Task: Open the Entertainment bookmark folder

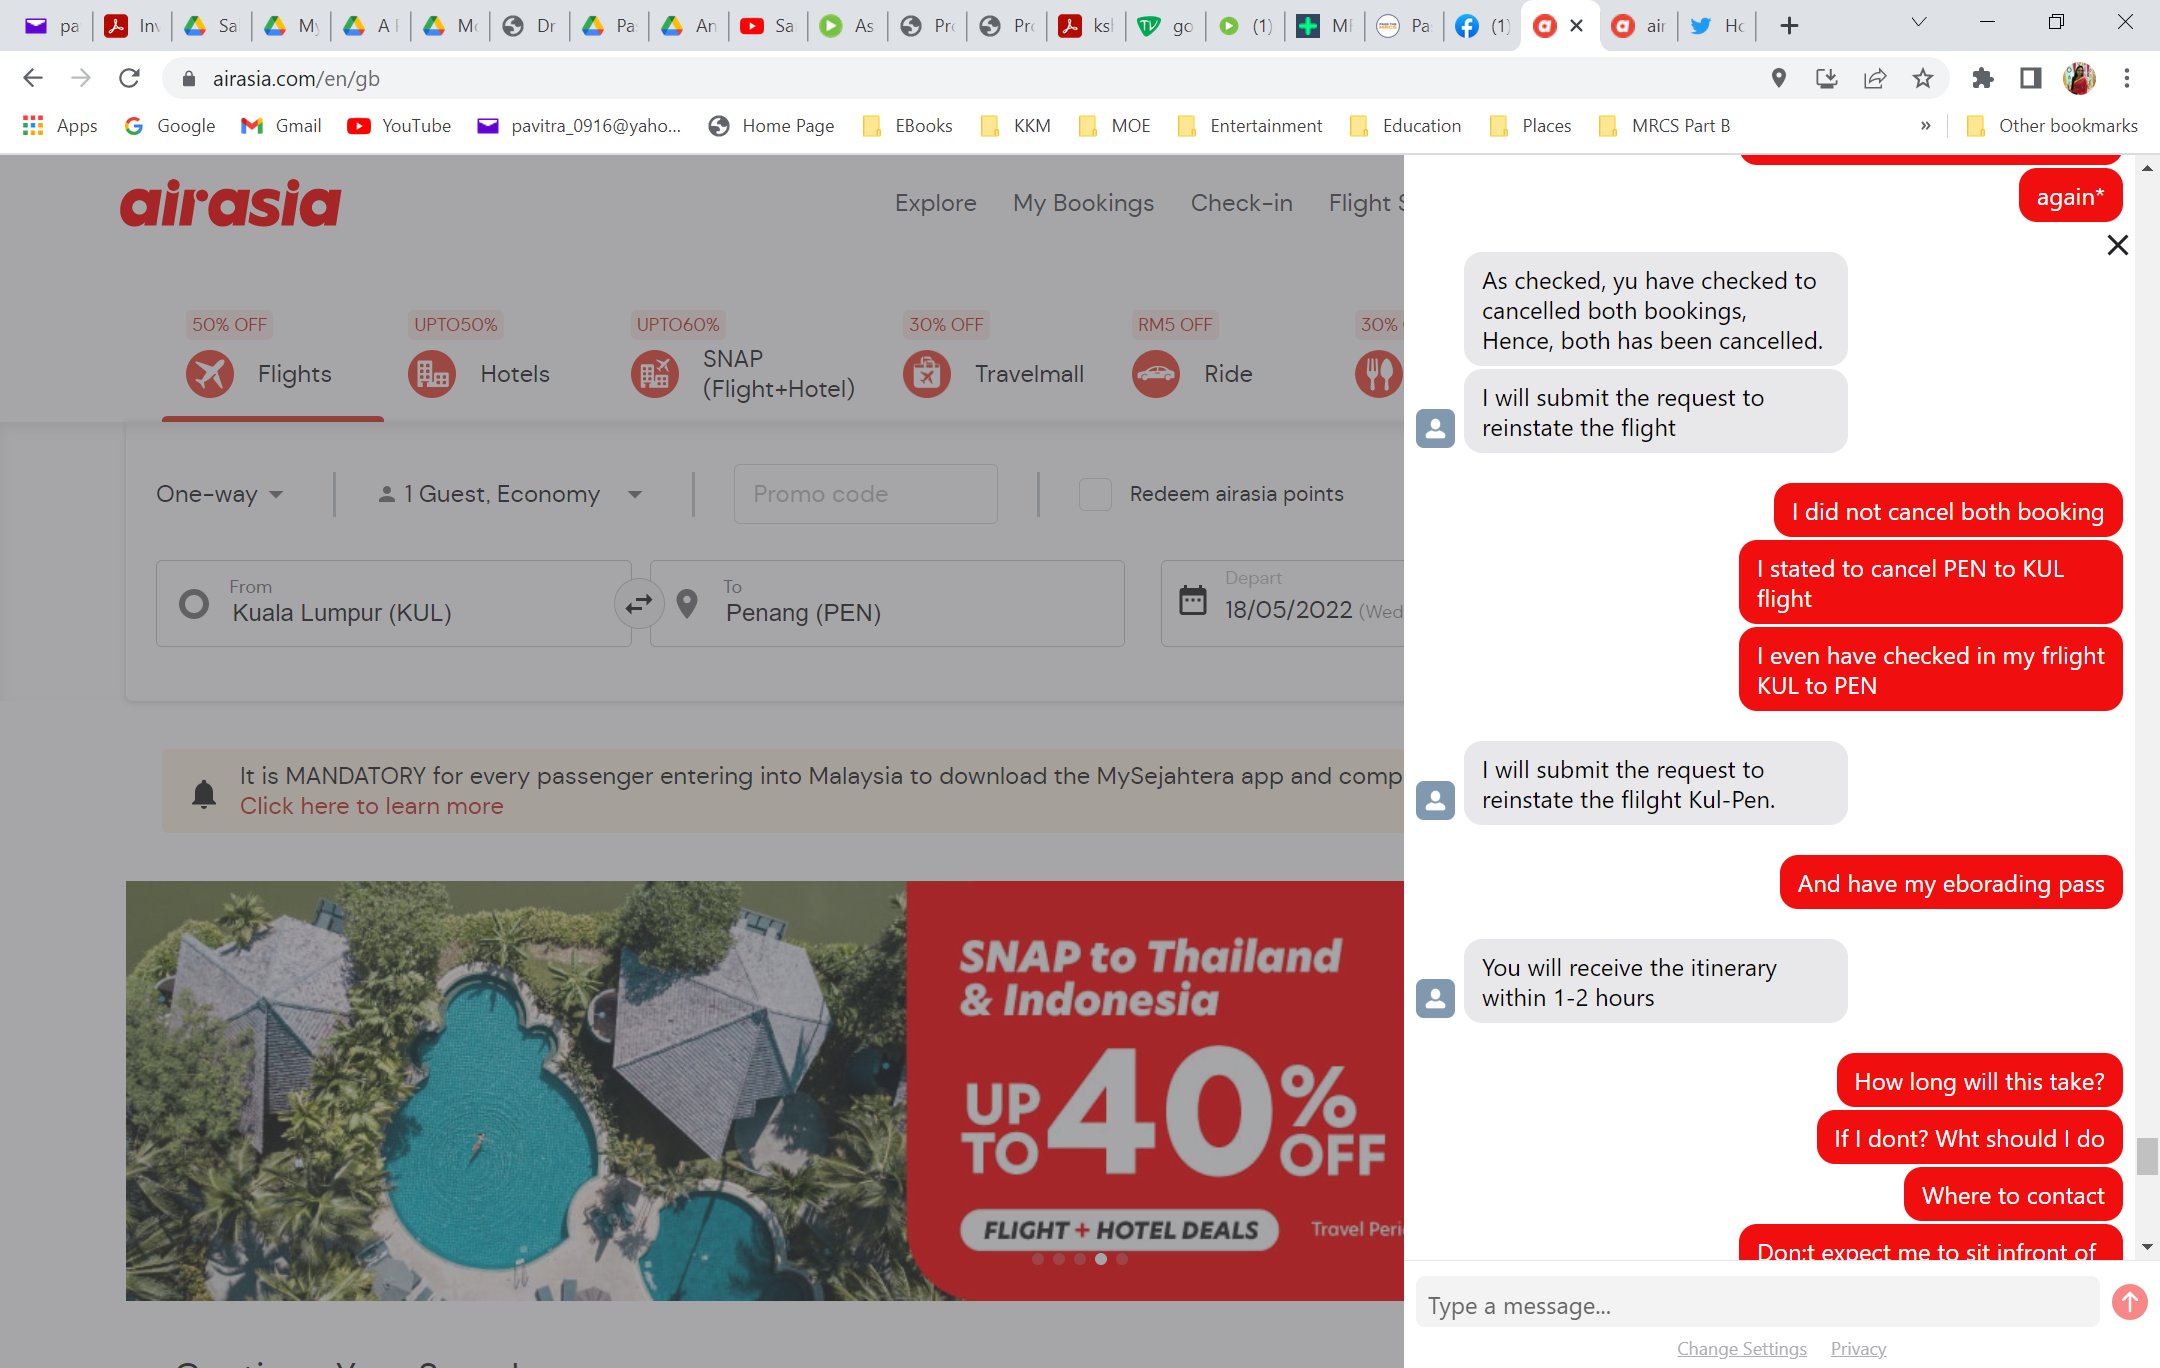Action: (x=1250, y=126)
